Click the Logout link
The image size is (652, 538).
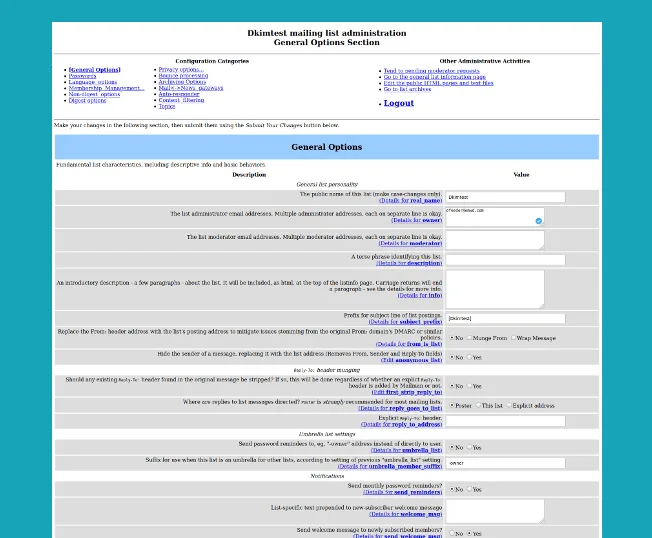coord(398,103)
